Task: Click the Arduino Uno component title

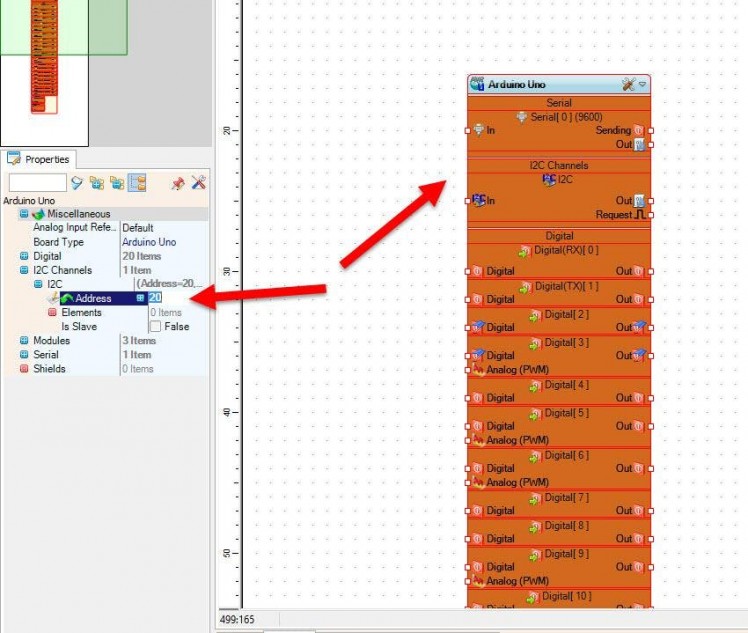Action: (516, 84)
